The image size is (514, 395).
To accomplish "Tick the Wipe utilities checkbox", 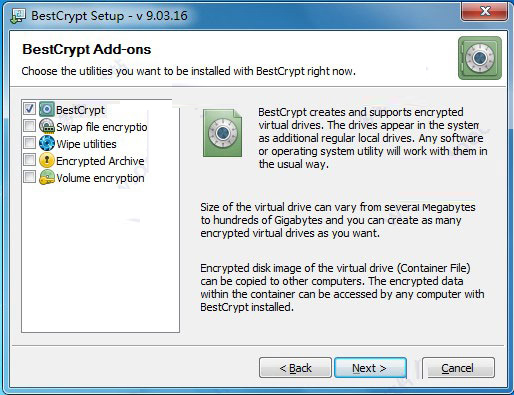I will [x=29, y=143].
